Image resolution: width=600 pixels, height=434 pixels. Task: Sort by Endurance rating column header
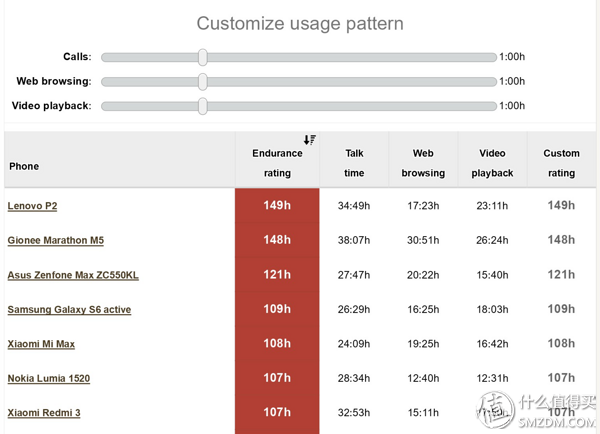277,163
